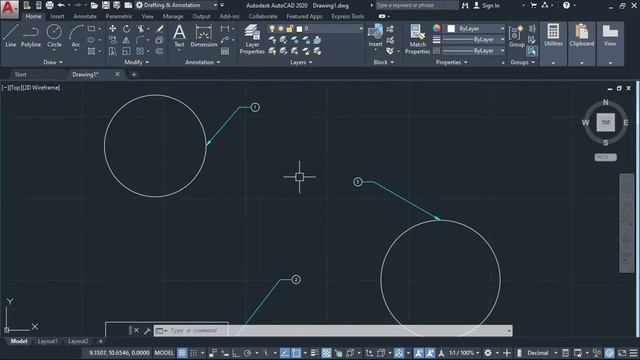Click the Sign In link
The image size is (640, 360).
point(487,5)
